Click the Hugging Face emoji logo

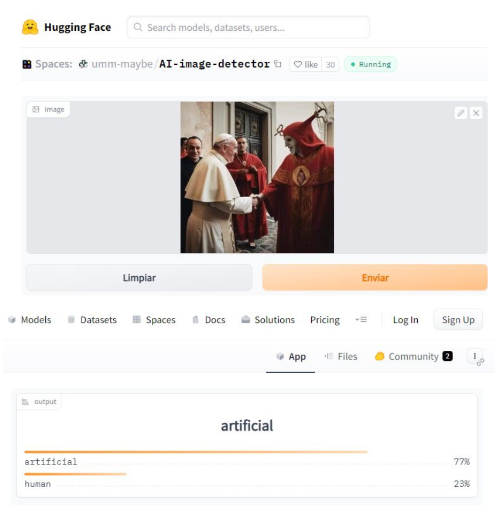point(30,27)
